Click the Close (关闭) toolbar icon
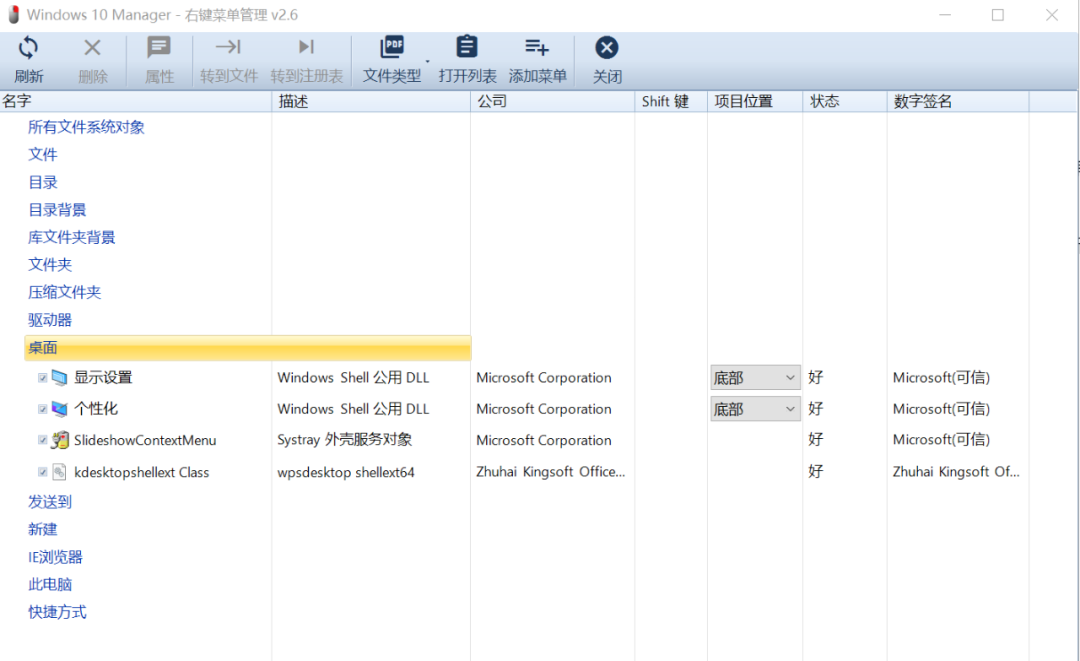The height and width of the screenshot is (661, 1080). [607, 48]
